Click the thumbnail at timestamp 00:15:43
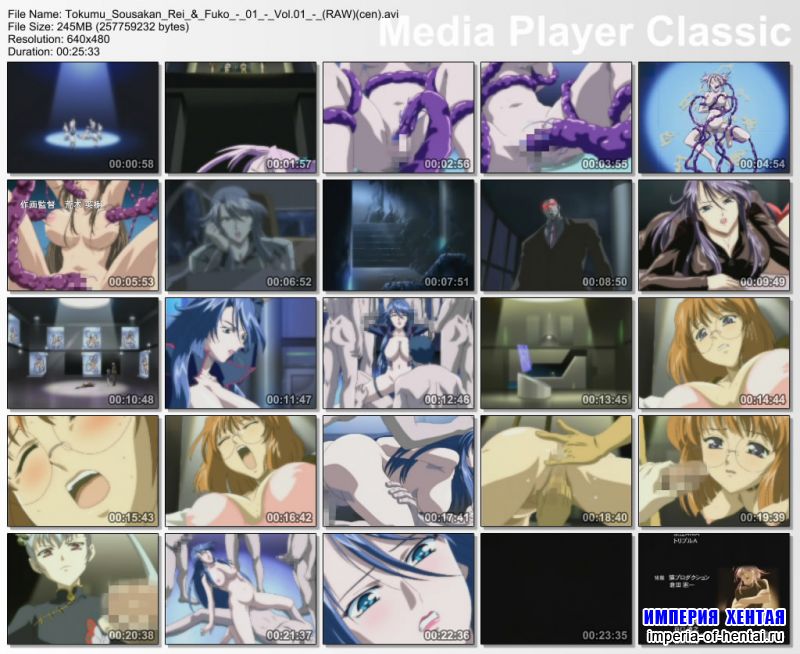This screenshot has width=800, height=654. [83, 471]
